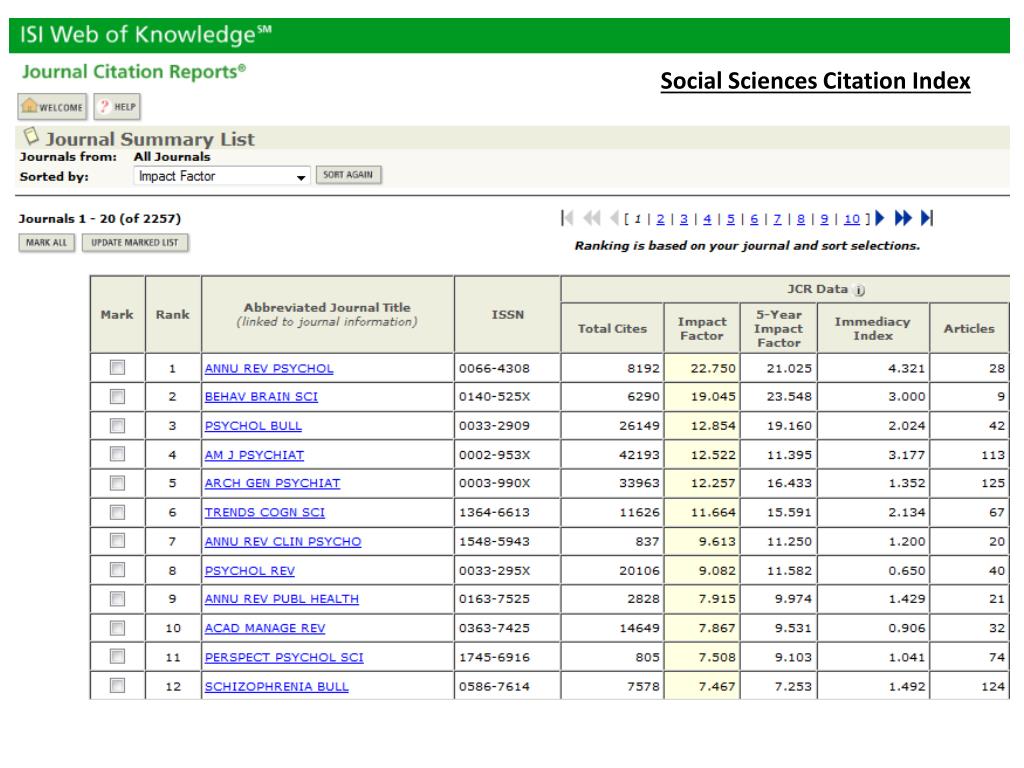
Task: Go to page 4 link
Action: (707, 219)
